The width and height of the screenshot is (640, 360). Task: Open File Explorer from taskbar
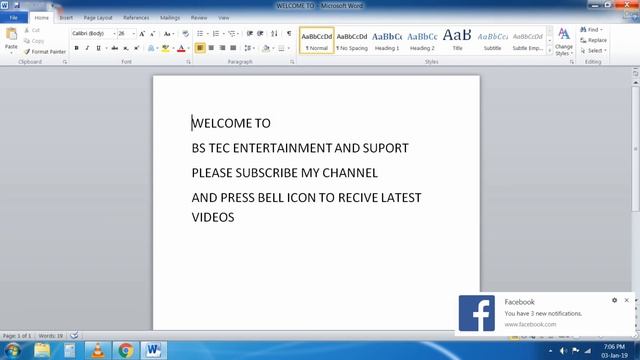pyautogui.click(x=42, y=351)
